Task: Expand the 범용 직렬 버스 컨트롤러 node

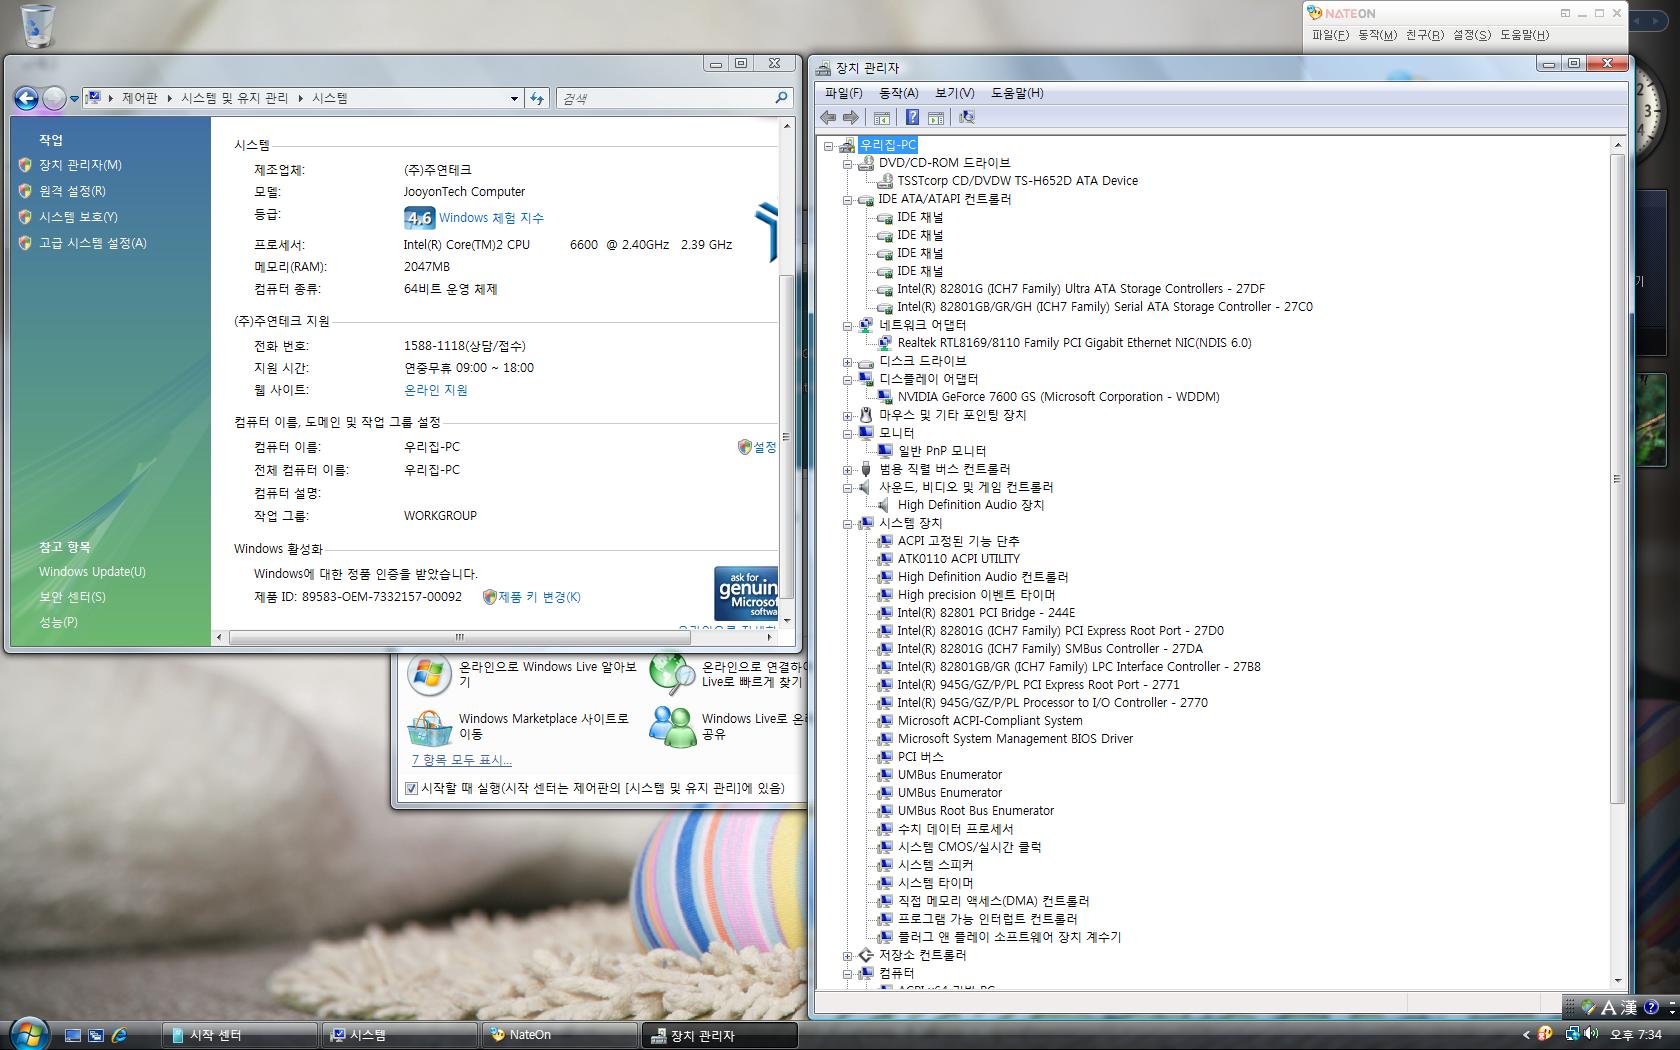Action: [847, 470]
